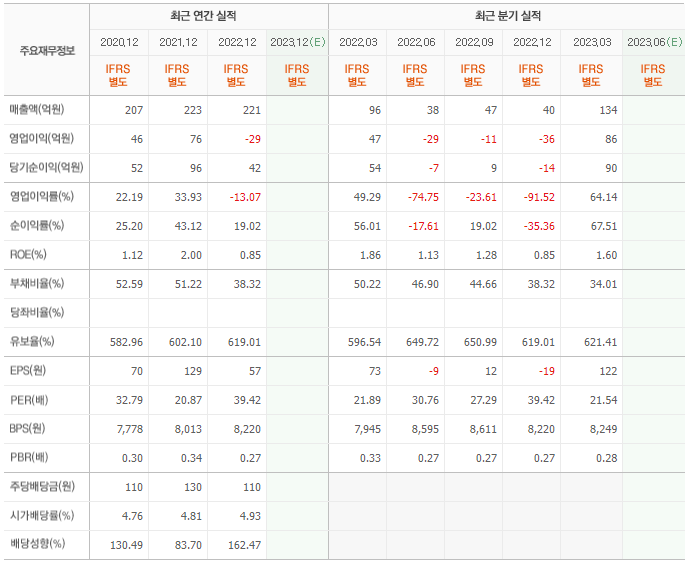689x563 pixels.
Task: Click the -36 operating profit value
Action: [547, 139]
